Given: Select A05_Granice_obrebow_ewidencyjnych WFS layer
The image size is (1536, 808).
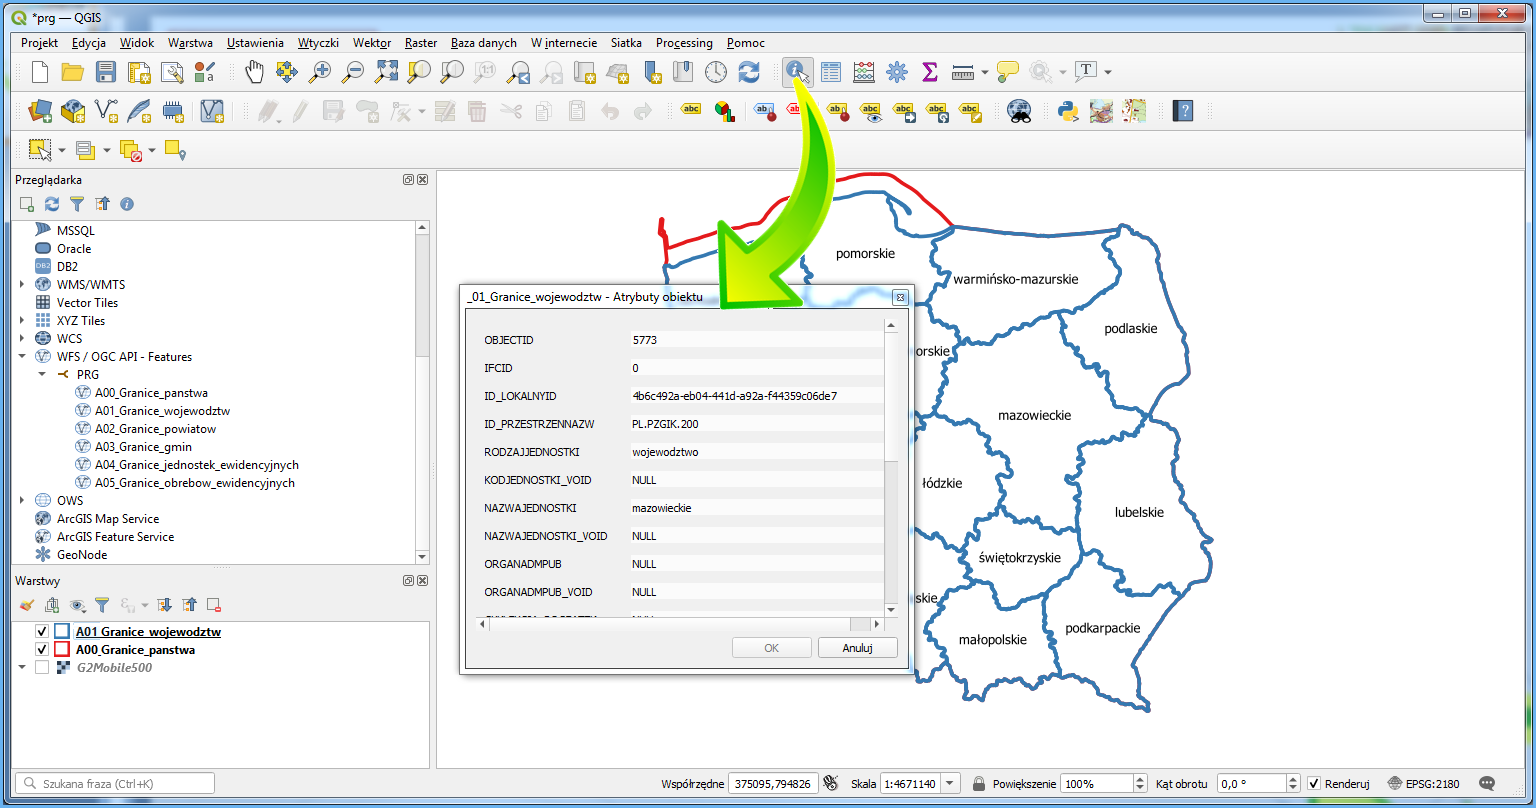Looking at the screenshot, I should [195, 483].
